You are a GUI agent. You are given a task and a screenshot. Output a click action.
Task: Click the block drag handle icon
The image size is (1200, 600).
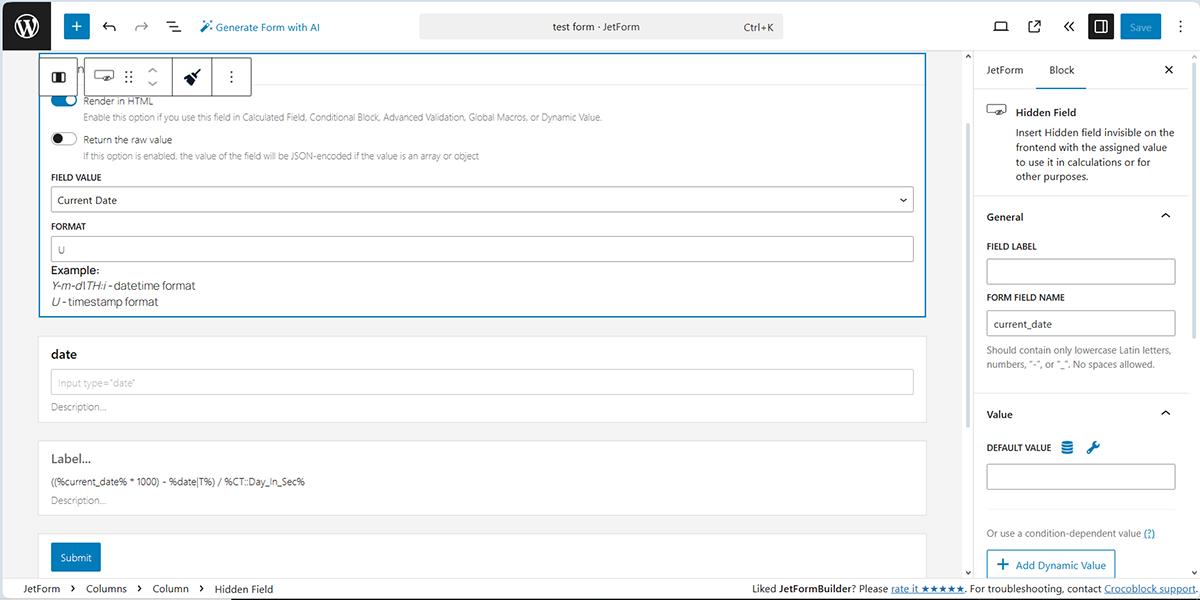tap(129, 76)
